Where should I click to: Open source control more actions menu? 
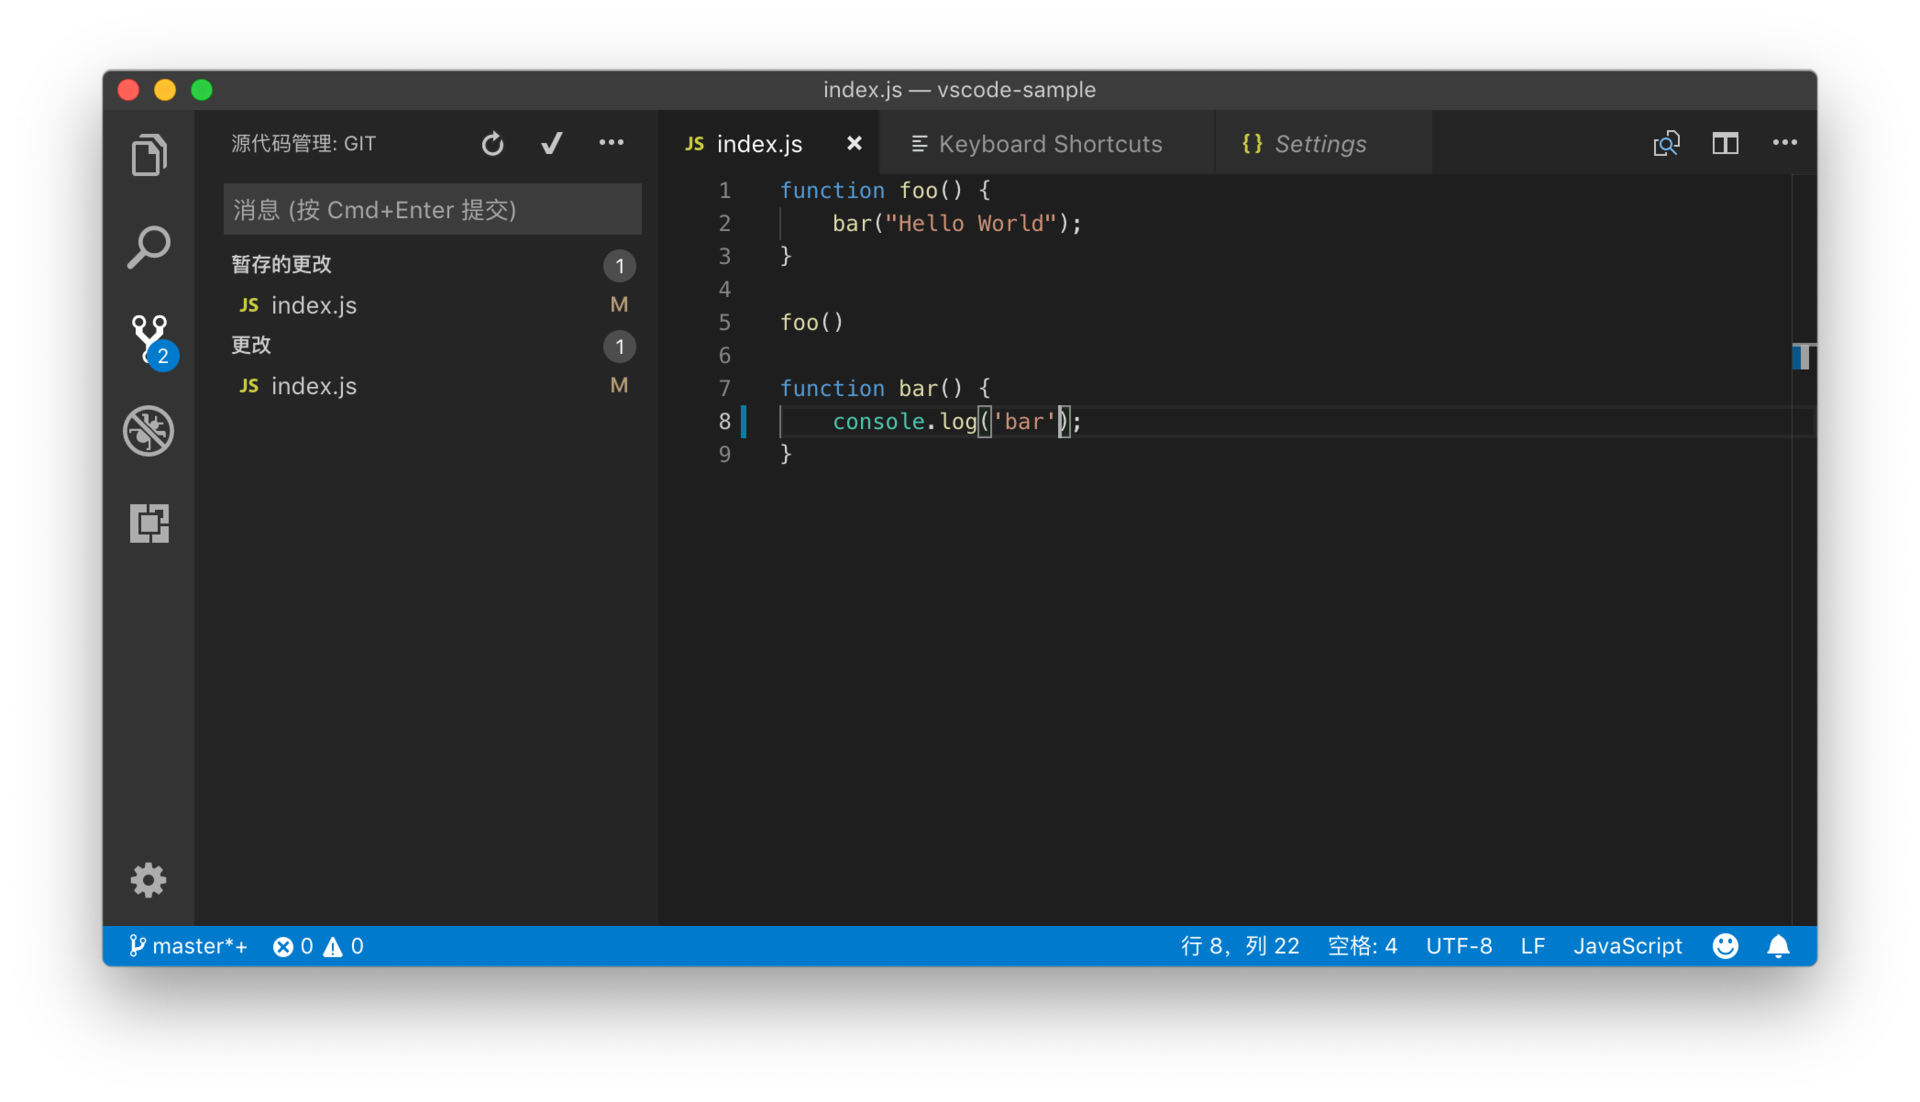coord(611,144)
